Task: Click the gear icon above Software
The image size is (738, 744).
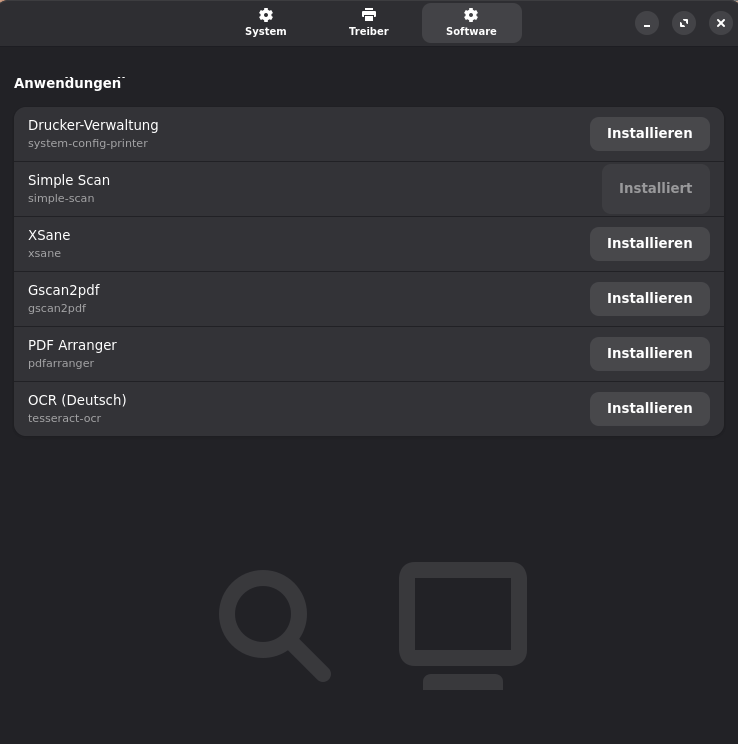Action: tap(471, 15)
